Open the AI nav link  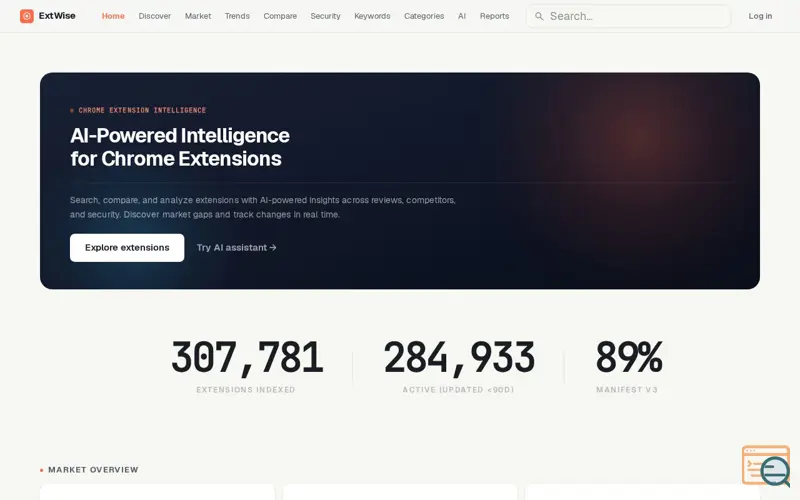[x=462, y=16]
